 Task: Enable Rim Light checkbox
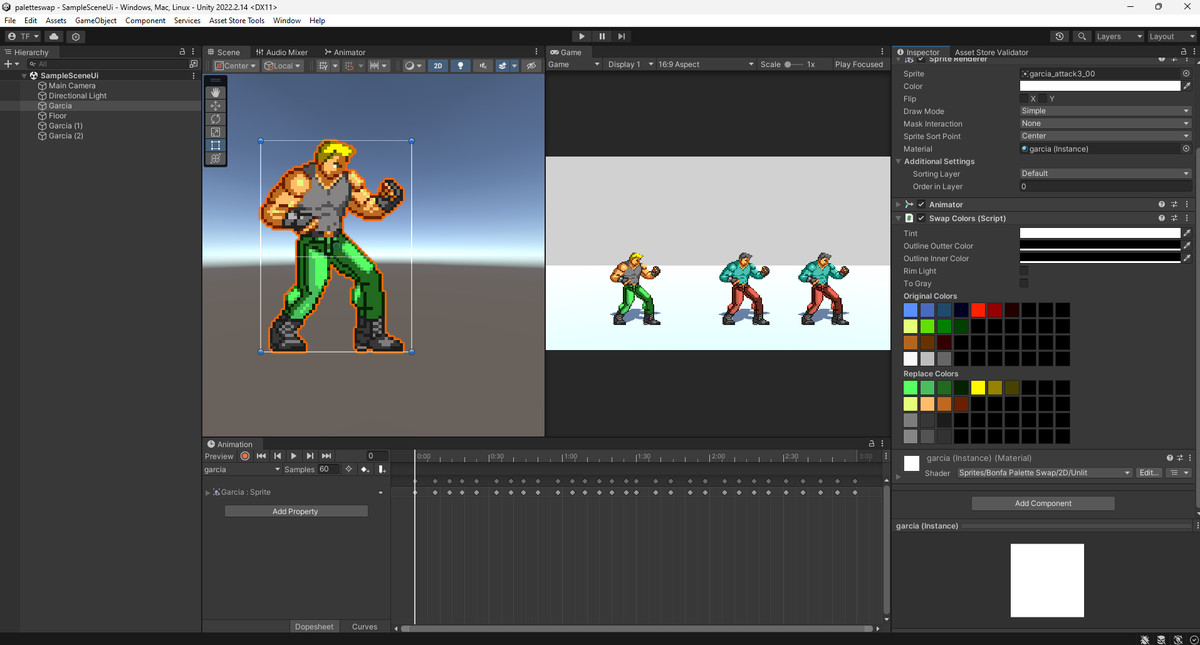pyautogui.click(x=1024, y=271)
